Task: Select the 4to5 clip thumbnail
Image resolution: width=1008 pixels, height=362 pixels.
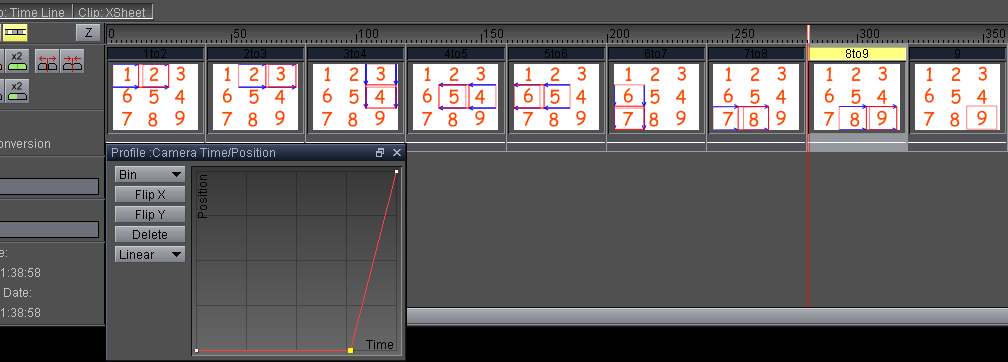Action: tap(456, 96)
